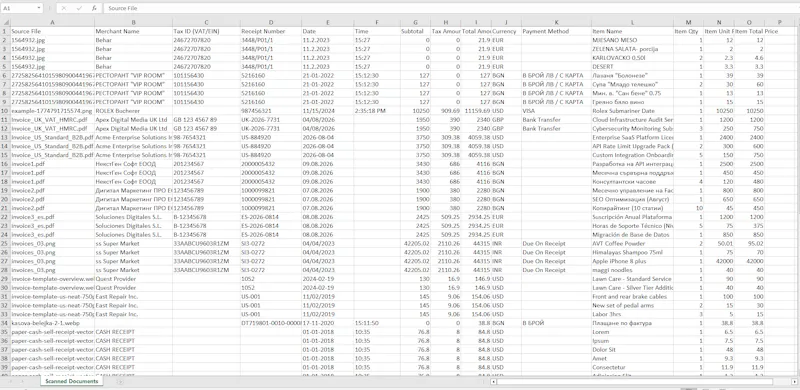Click the horizontal scrollbar track
Viewport: 800px width, 390px height.
tap(644, 381)
